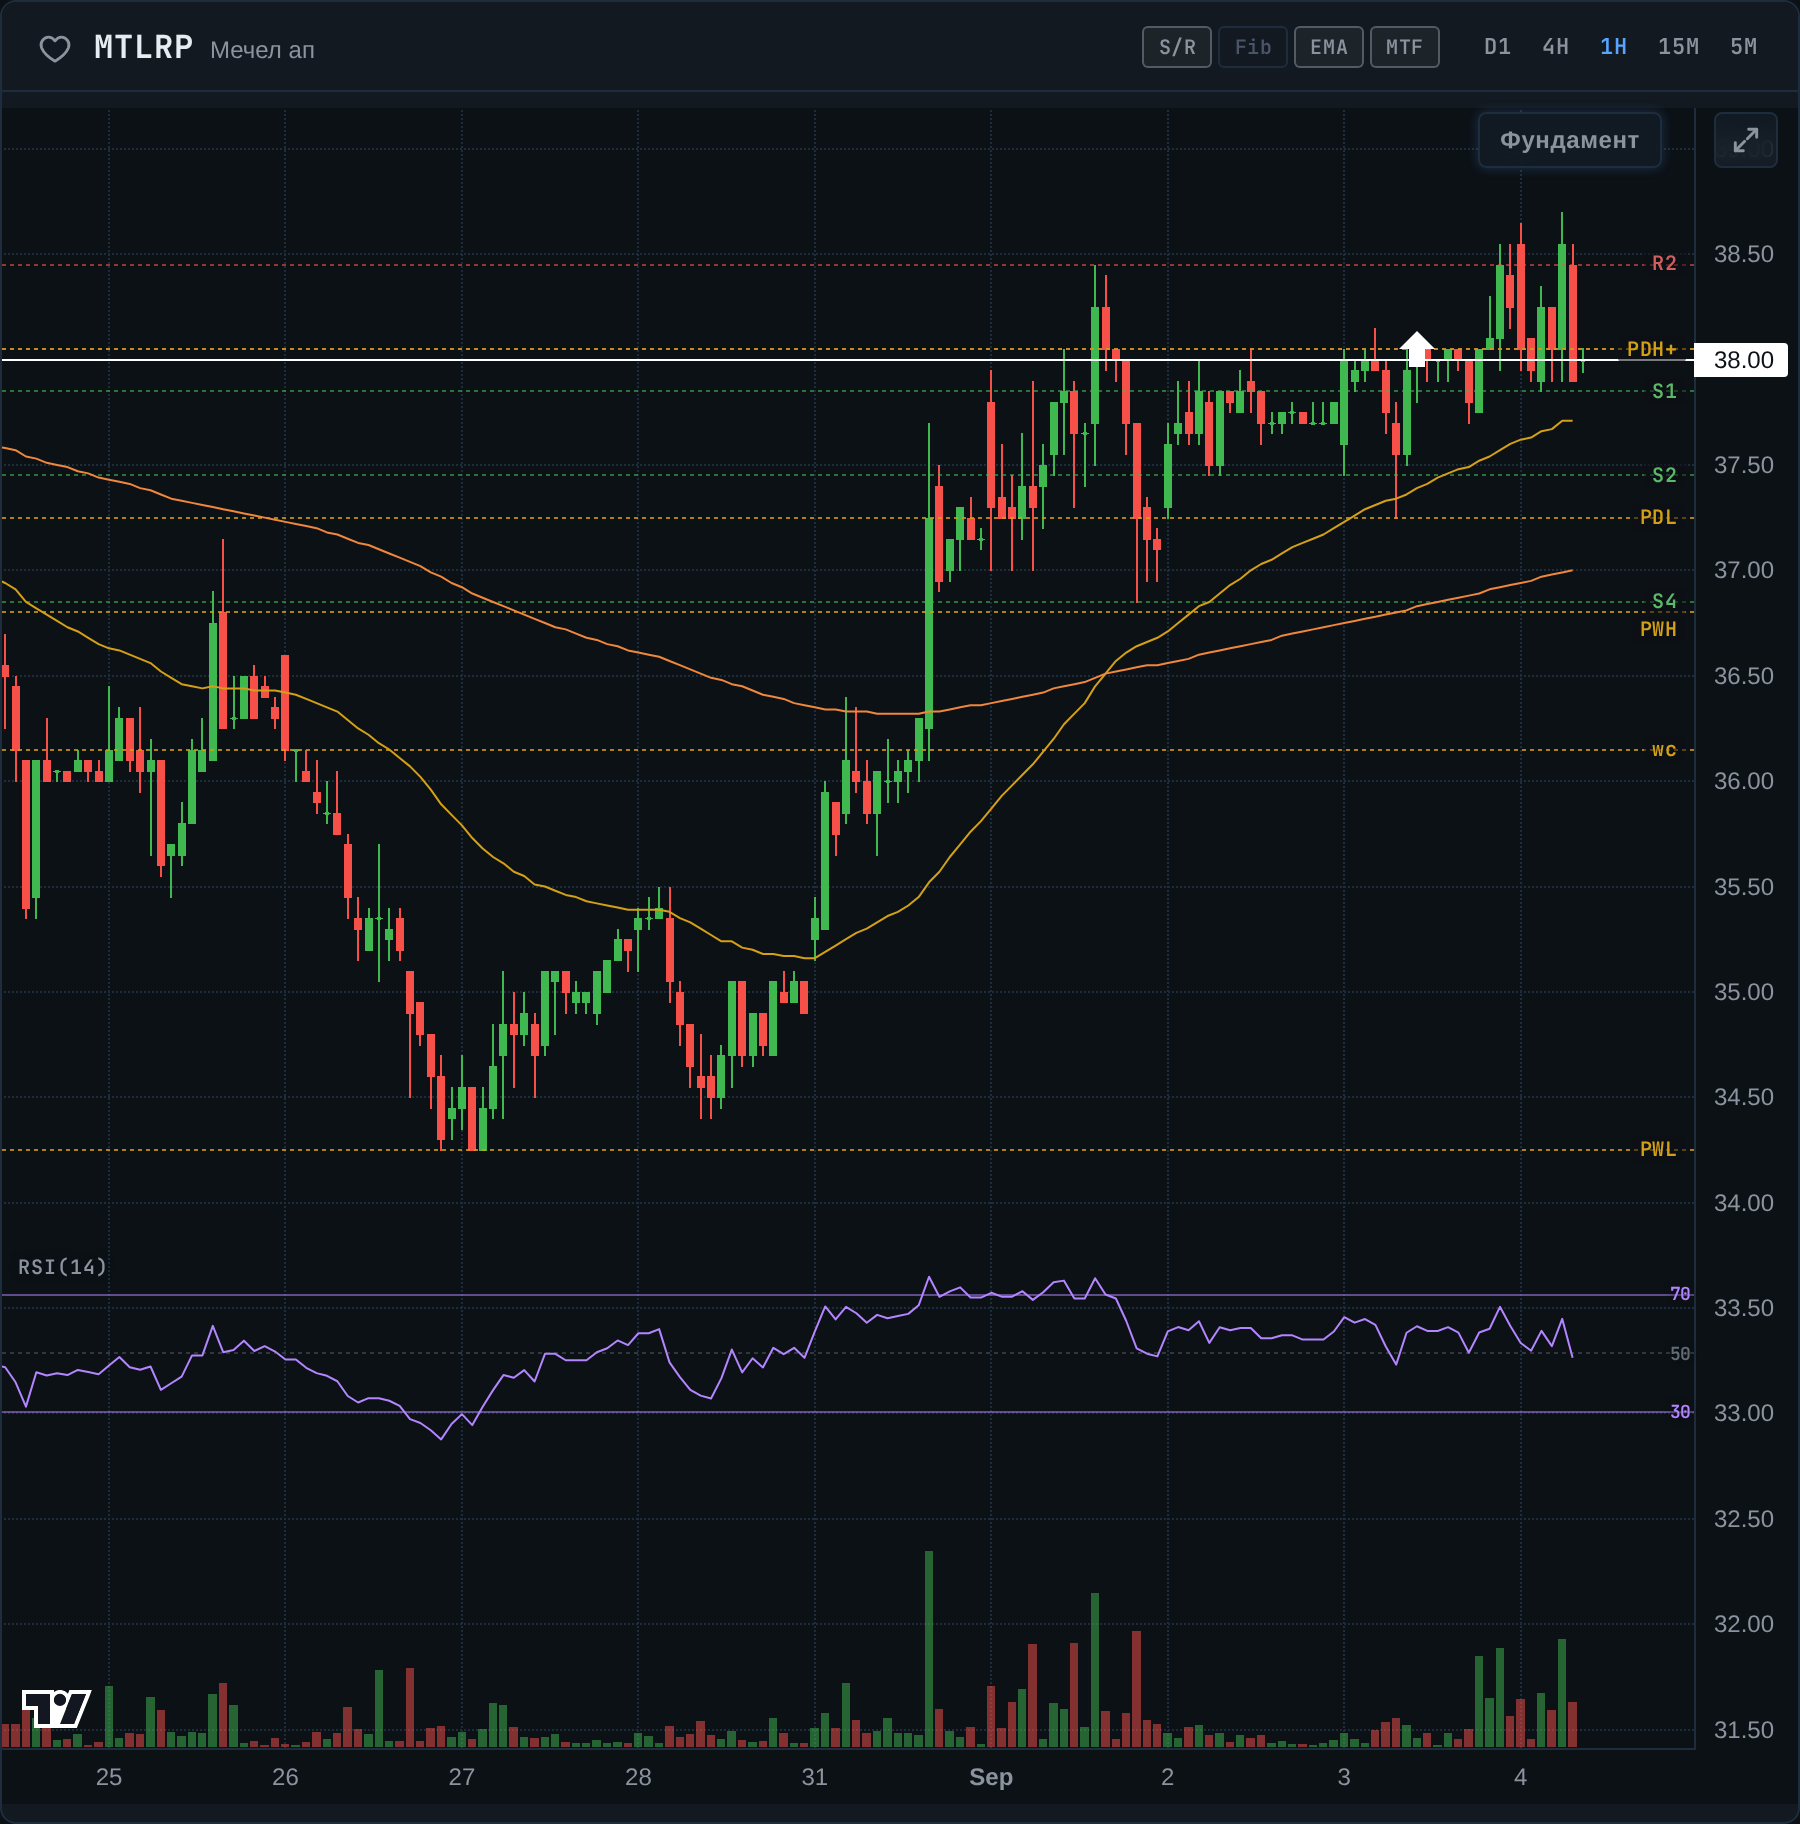Viewport: 1800px width, 1824px height.
Task: Click the S1 support level label
Action: point(1664,391)
